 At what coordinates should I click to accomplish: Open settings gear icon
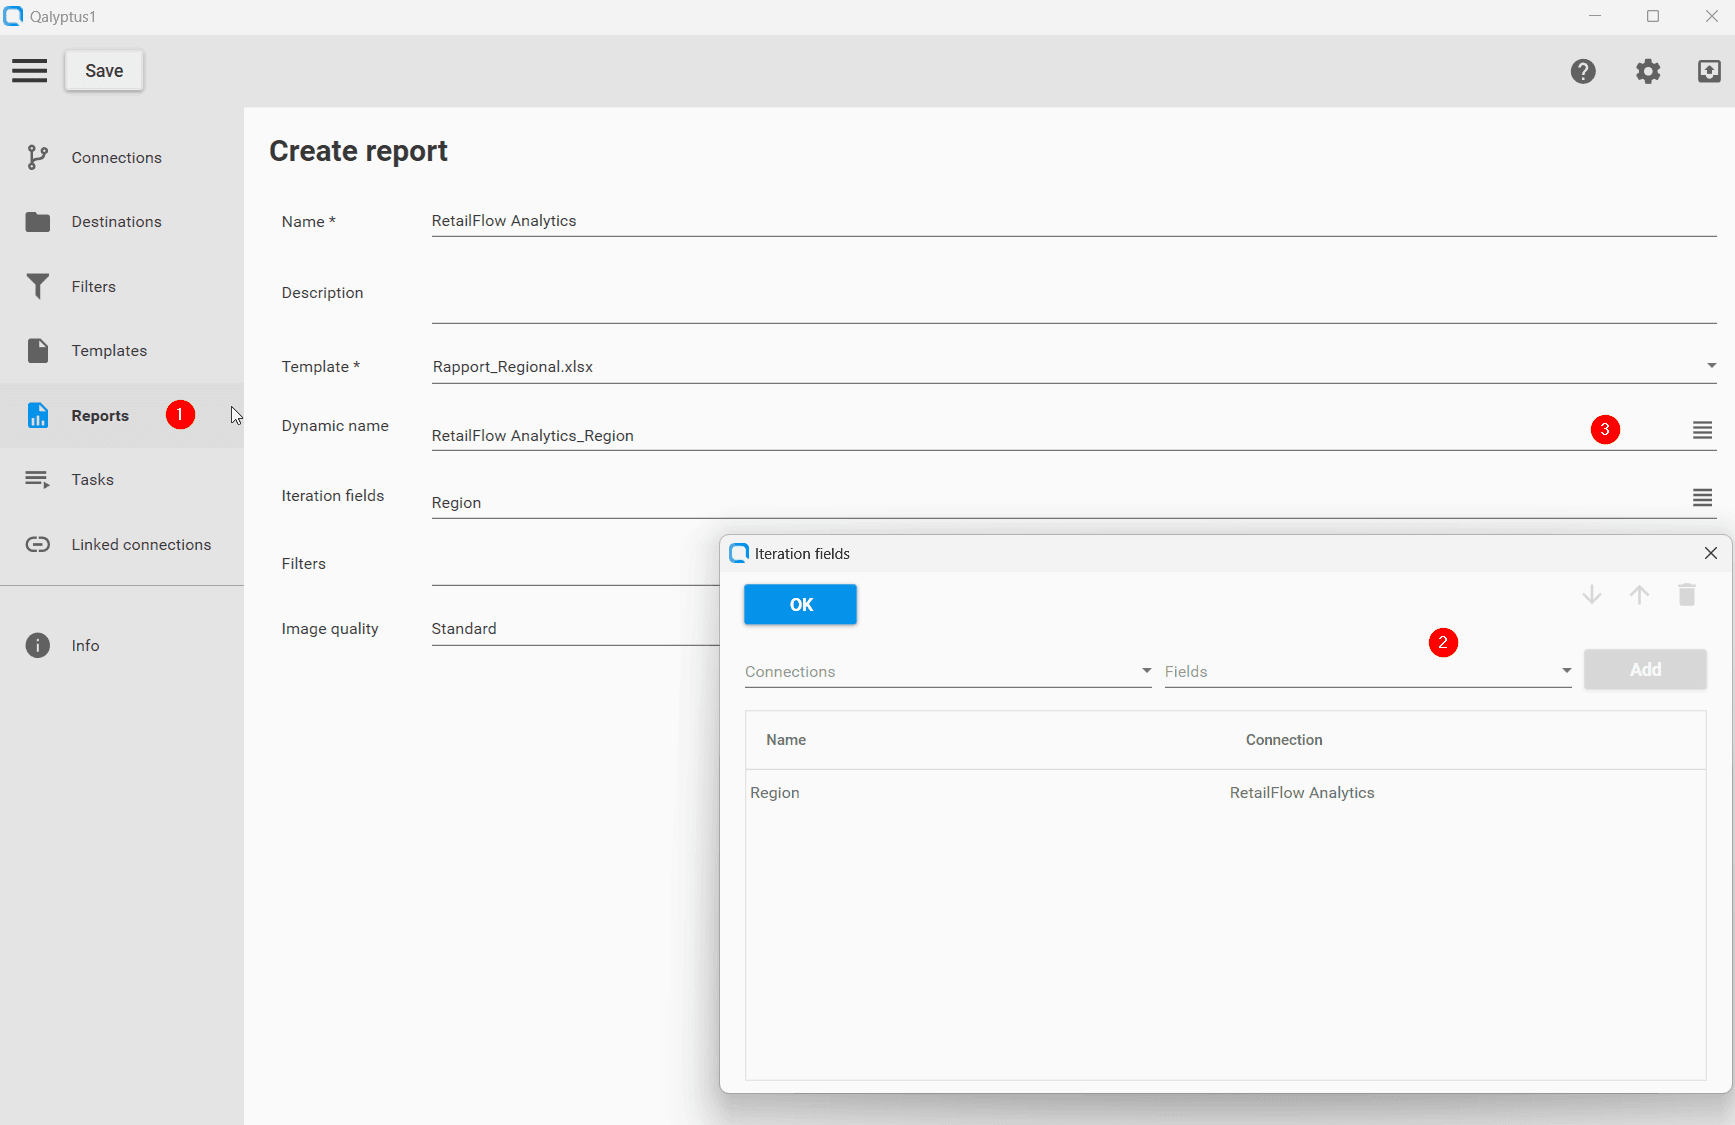[1648, 71]
